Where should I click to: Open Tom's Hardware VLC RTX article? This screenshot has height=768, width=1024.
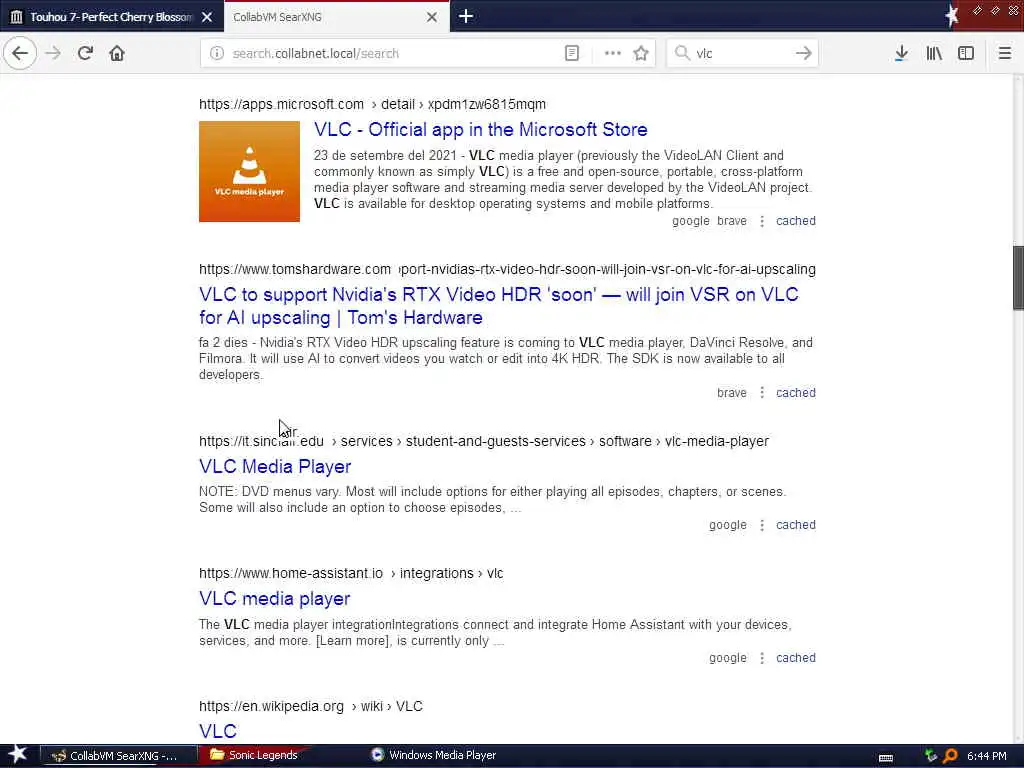(499, 306)
